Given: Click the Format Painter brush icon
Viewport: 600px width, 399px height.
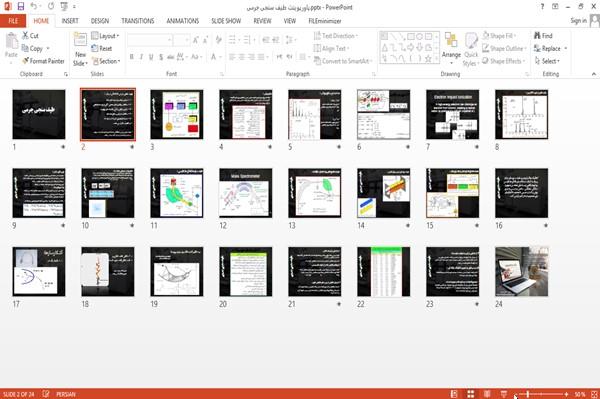Looking at the screenshot, I should pyautogui.click(x=25, y=61).
